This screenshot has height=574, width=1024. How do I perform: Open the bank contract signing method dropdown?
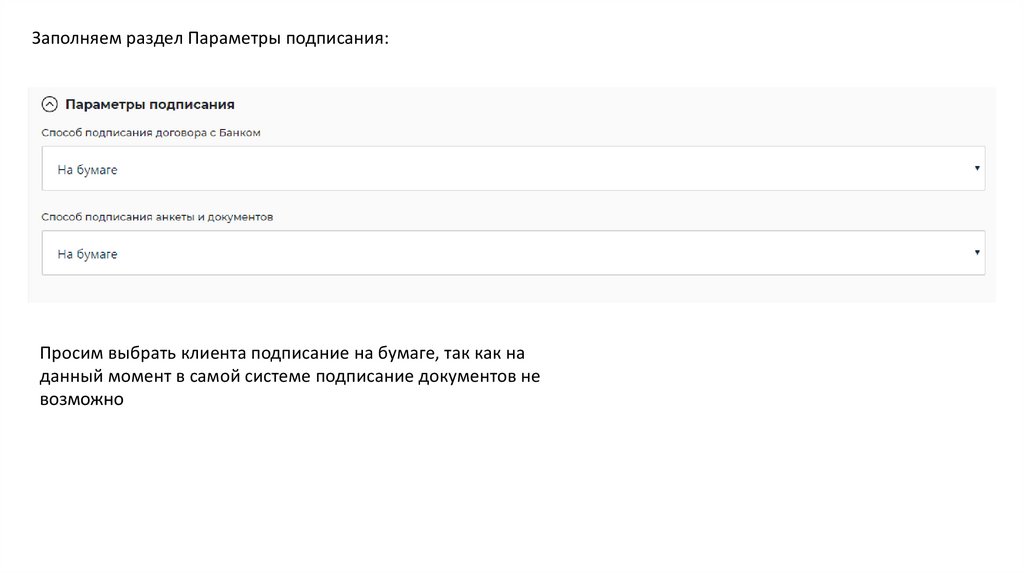tap(512, 169)
